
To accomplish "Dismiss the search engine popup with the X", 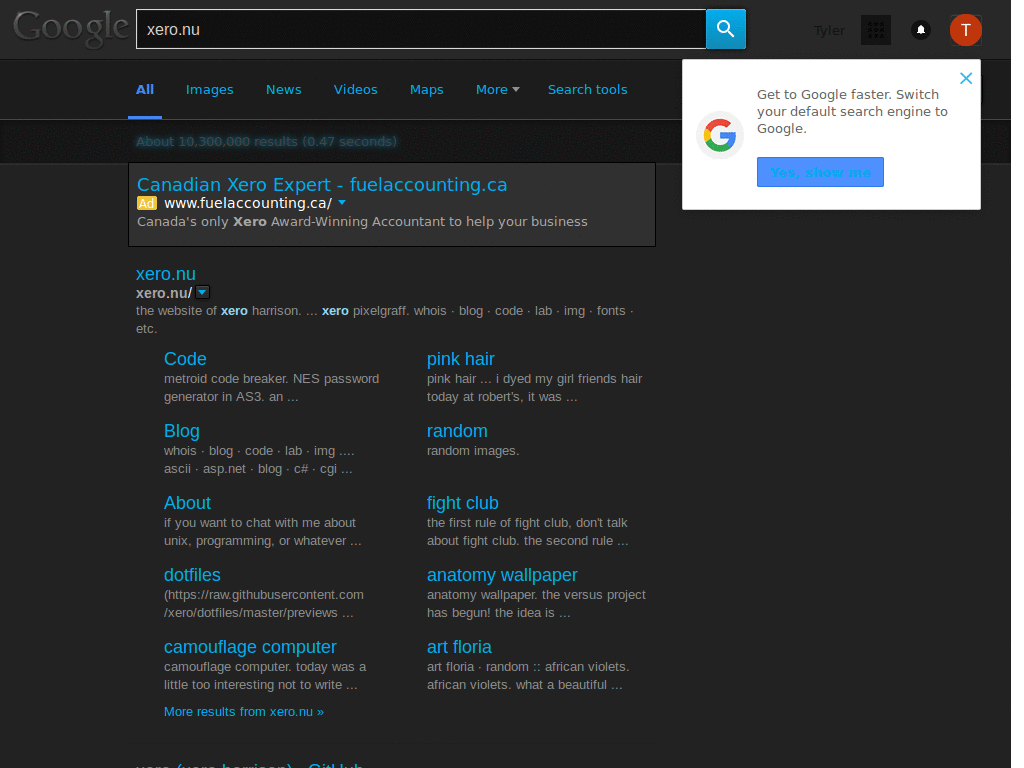I will 965,78.
